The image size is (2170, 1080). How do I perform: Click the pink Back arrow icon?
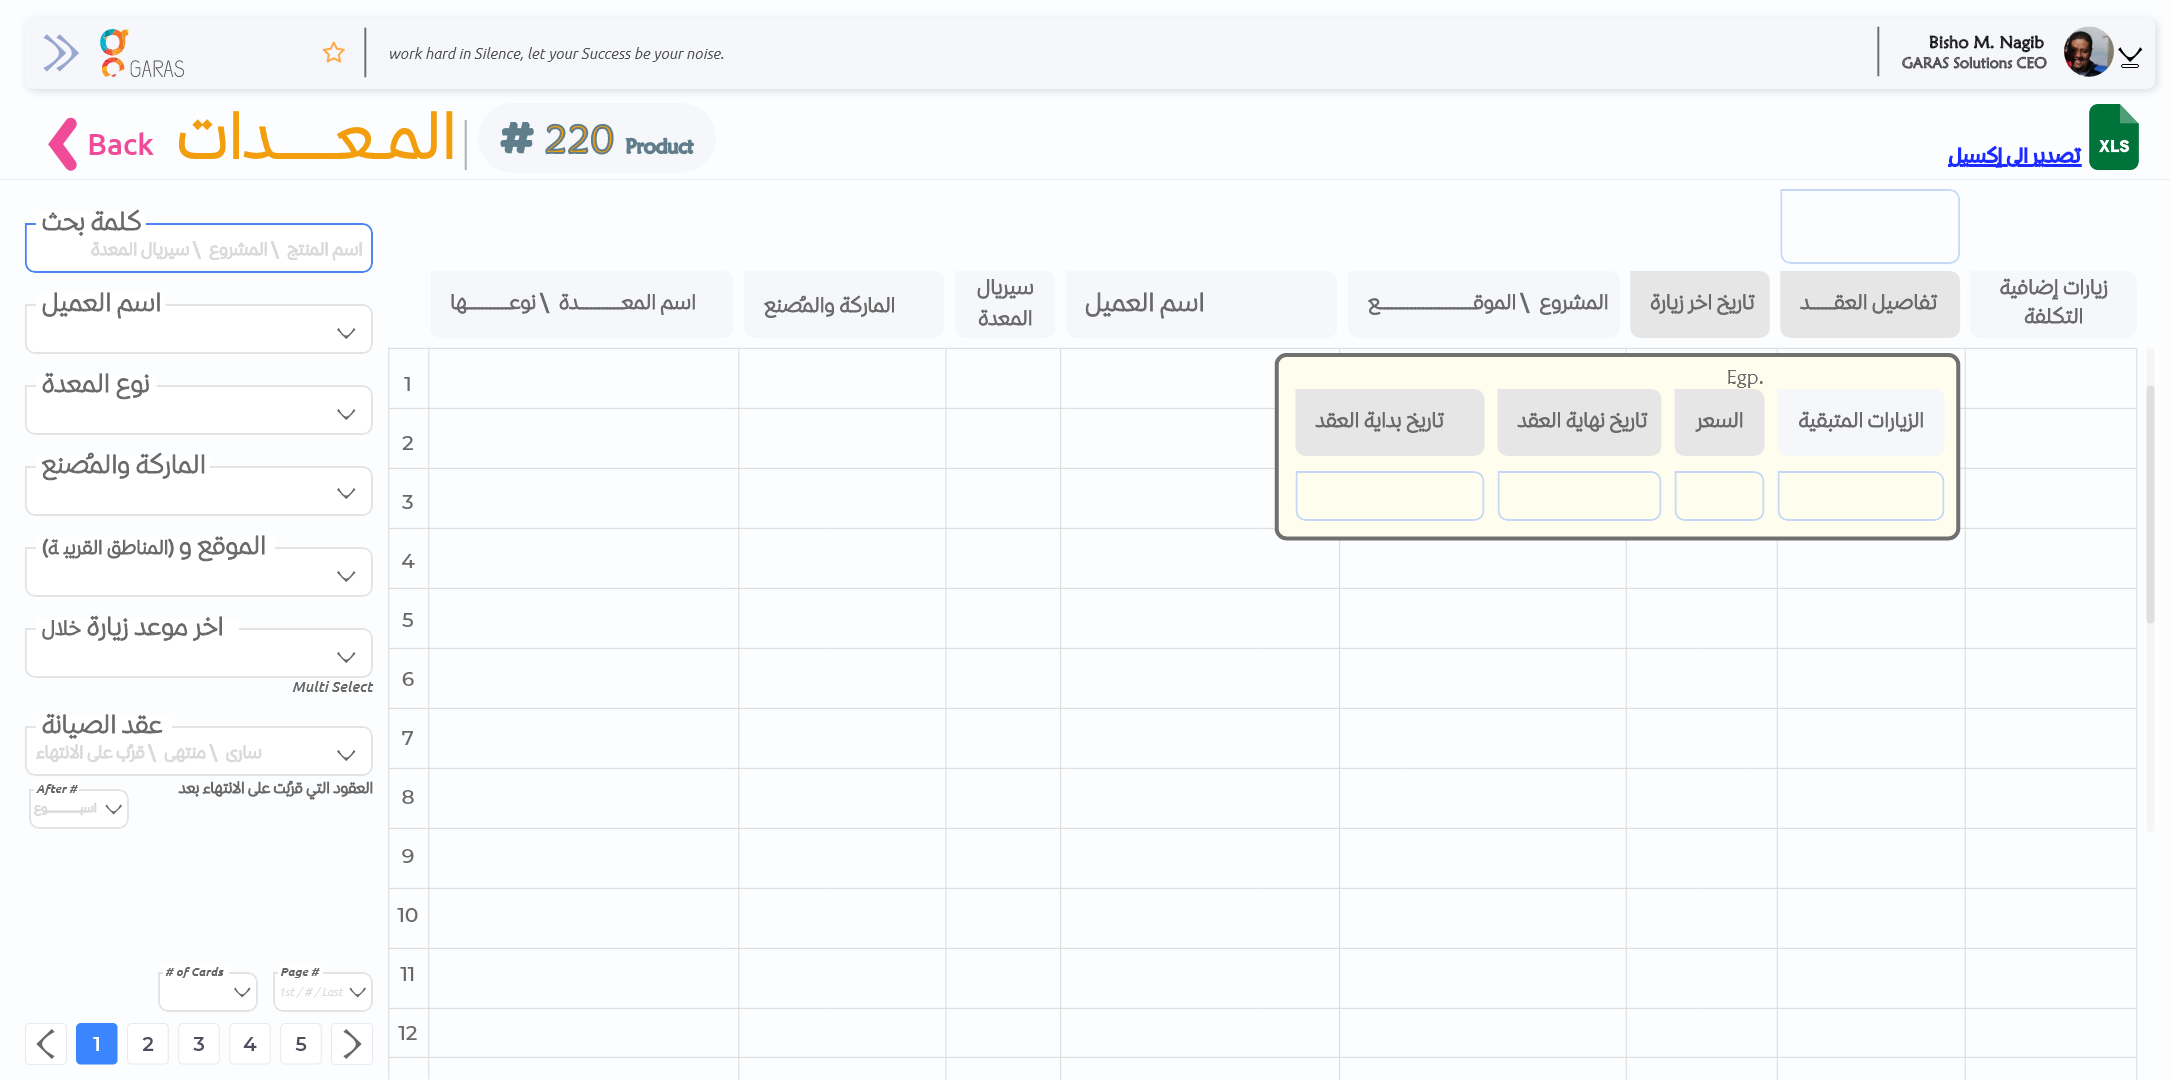(63, 144)
